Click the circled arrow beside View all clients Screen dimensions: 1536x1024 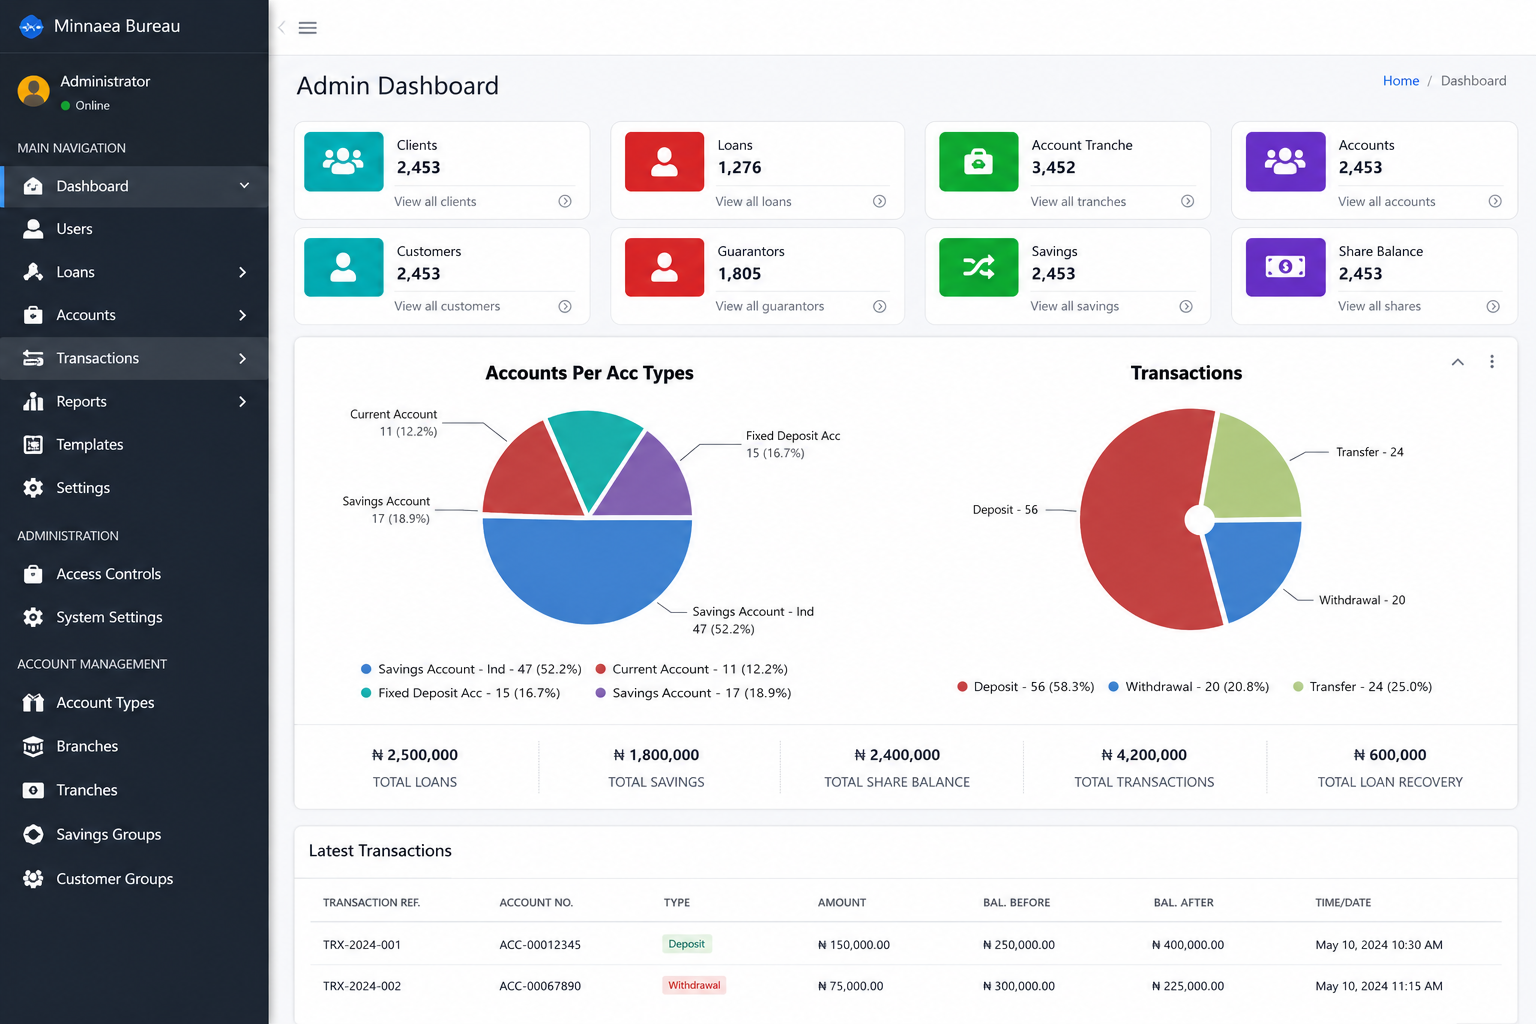point(565,201)
